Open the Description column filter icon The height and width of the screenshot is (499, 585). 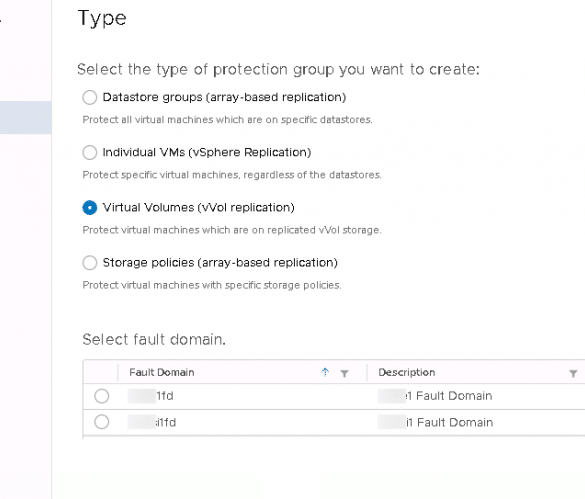(573, 373)
